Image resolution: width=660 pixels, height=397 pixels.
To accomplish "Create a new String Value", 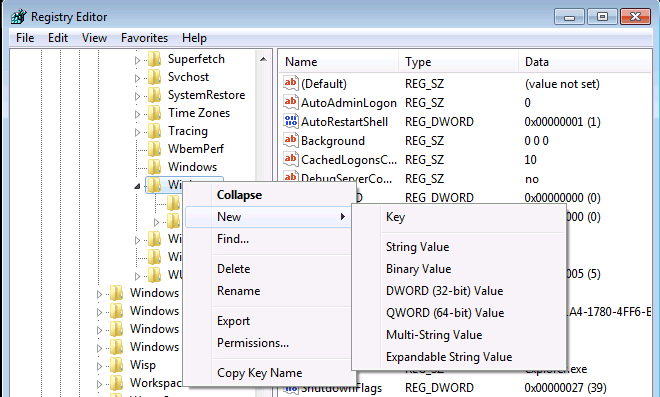I will click(x=459, y=247).
